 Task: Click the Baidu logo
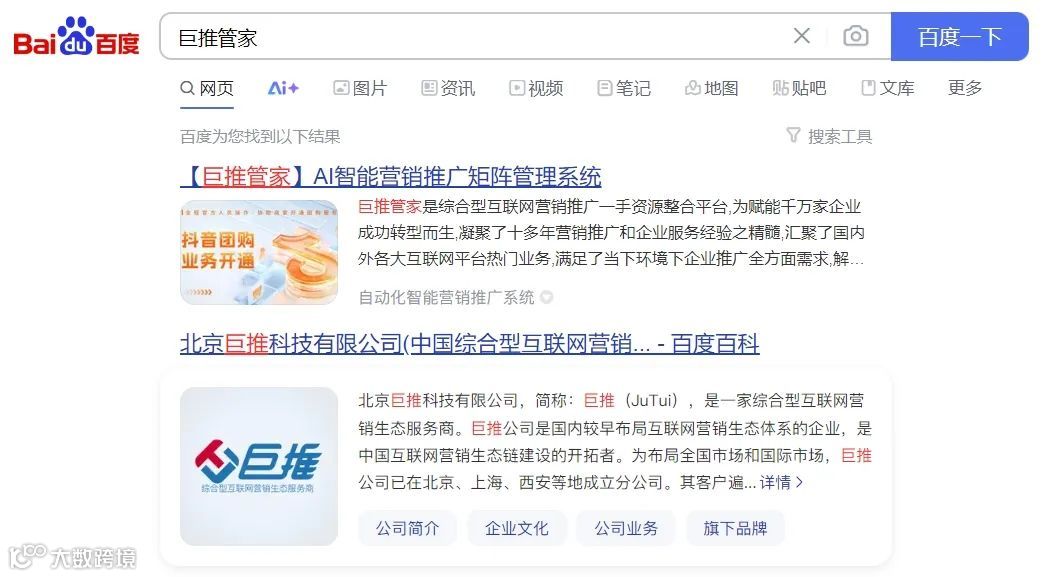click(76, 37)
